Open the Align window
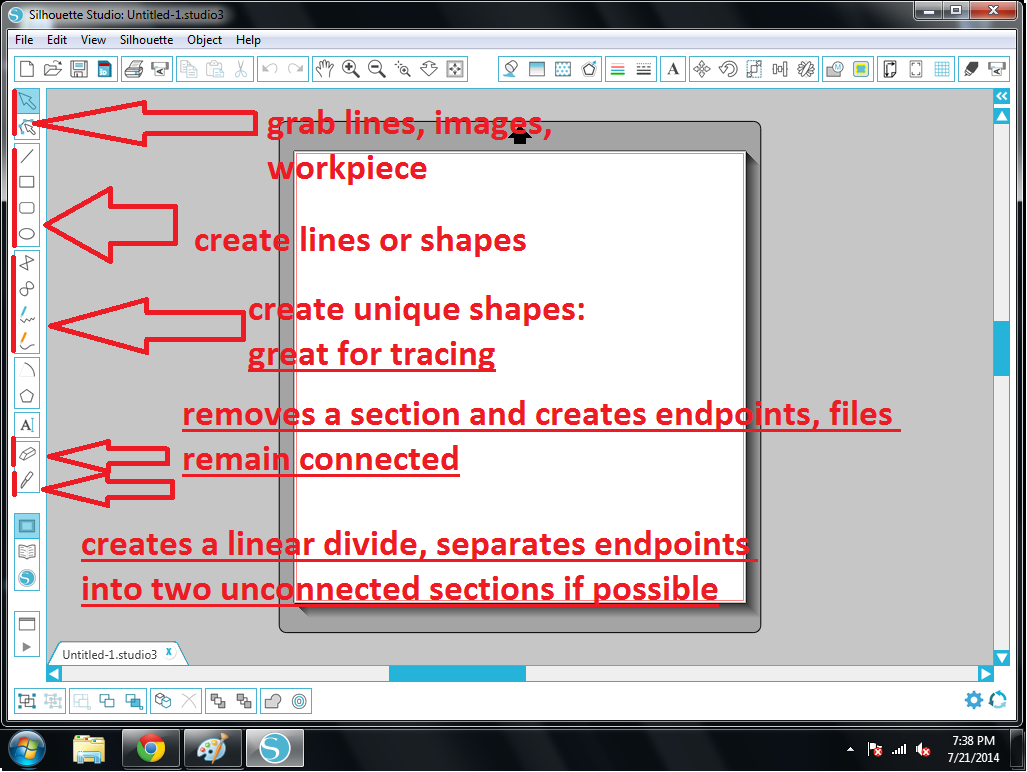This screenshot has width=1027, height=772. [779, 69]
